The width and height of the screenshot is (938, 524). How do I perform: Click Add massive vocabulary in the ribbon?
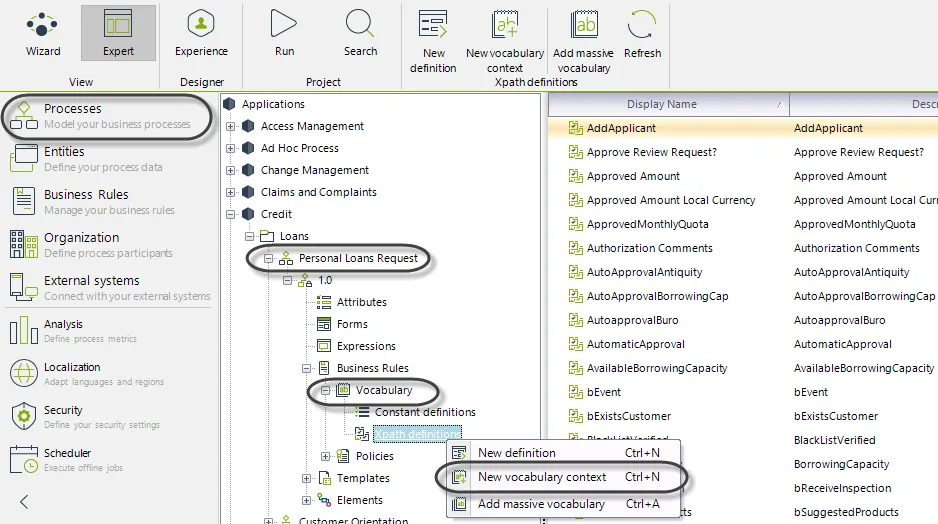[583, 42]
